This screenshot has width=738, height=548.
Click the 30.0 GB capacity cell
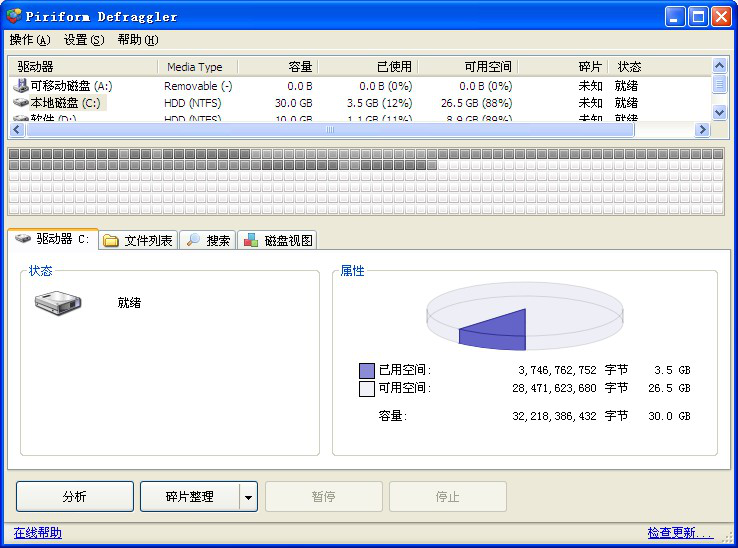coord(294,103)
